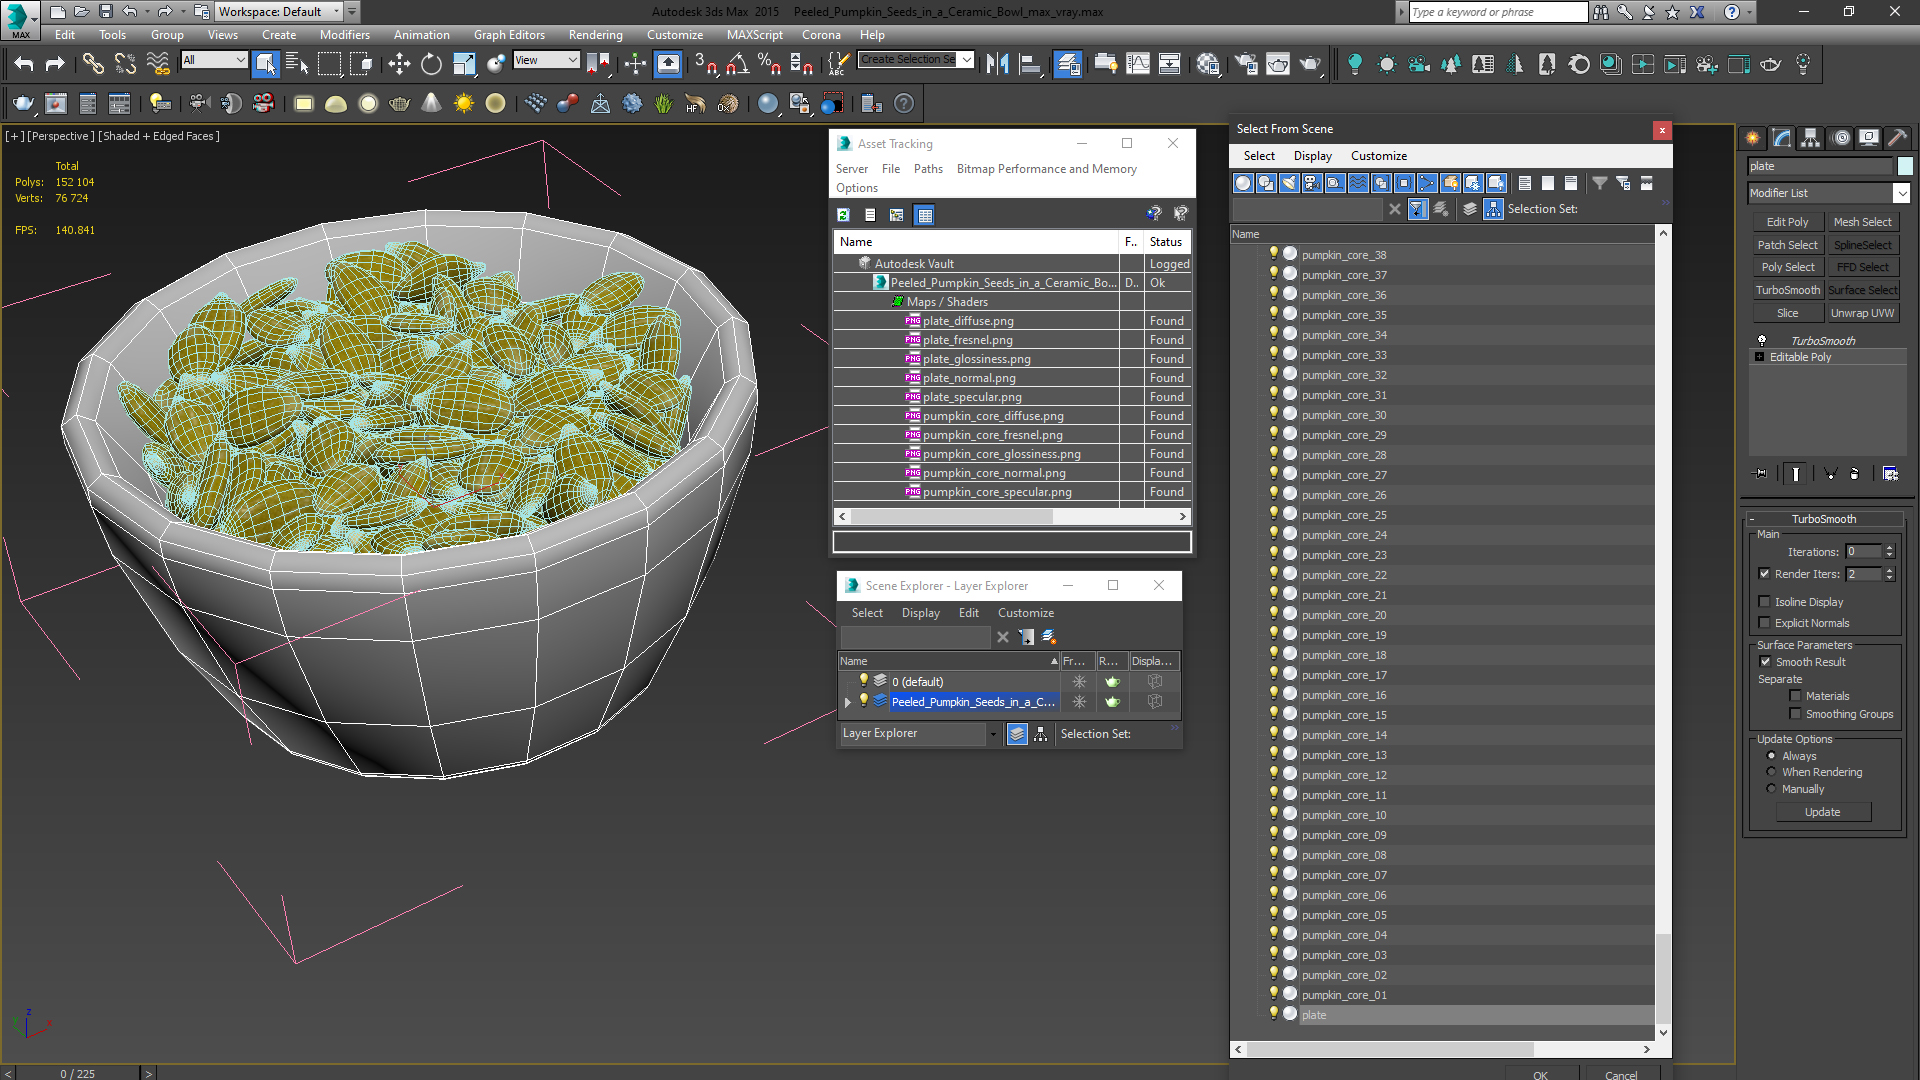Open Modifiers menu
1920x1080 pixels.
click(344, 35)
